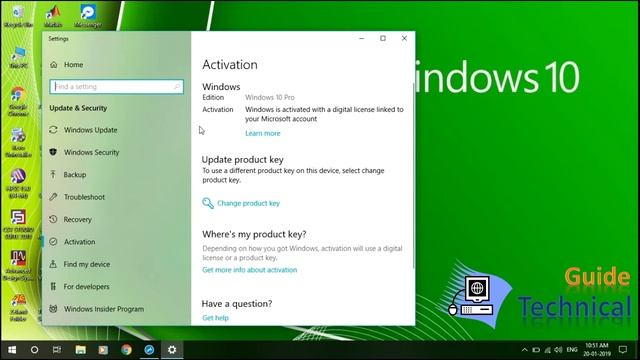Screen dimensions: 640x360
Task: Click the Settings gear on the taskbar
Action: click(172, 350)
